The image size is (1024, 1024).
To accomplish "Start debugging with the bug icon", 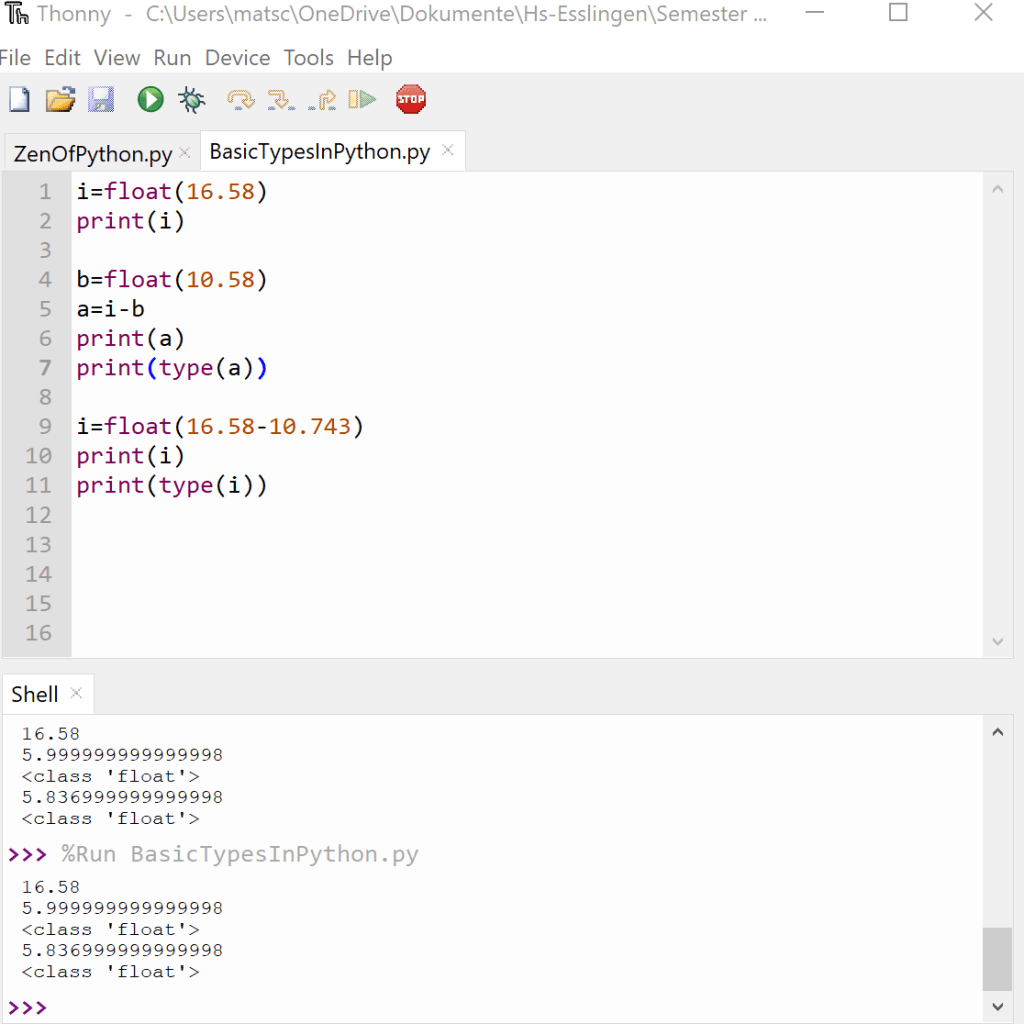I will pos(191,99).
